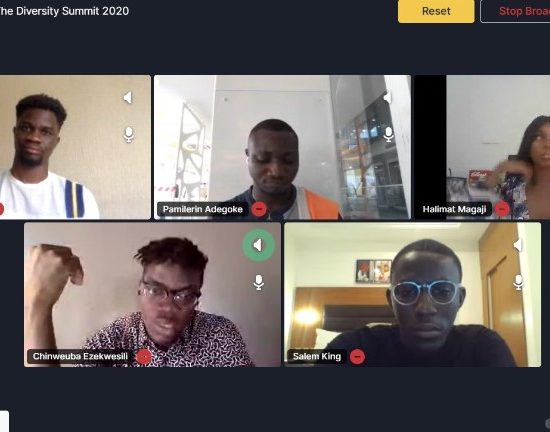Click the speaker icon on Salem King's tile
This screenshot has height=432, width=550.
518,245
